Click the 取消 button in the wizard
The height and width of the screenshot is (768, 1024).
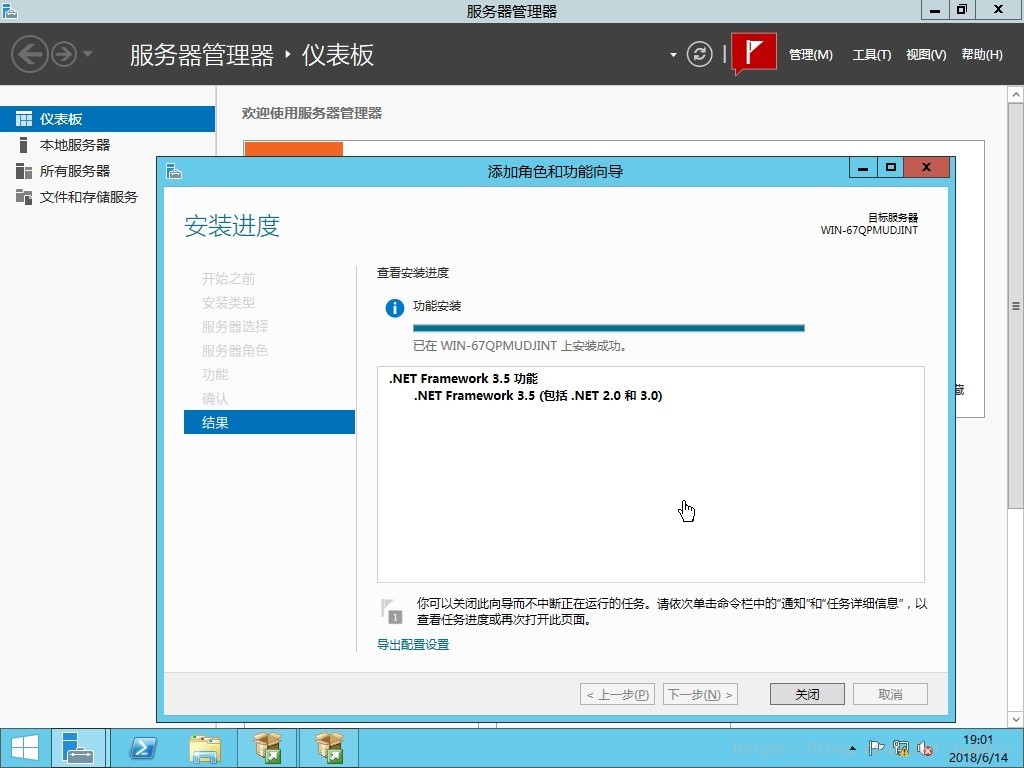pyautogui.click(x=890, y=694)
